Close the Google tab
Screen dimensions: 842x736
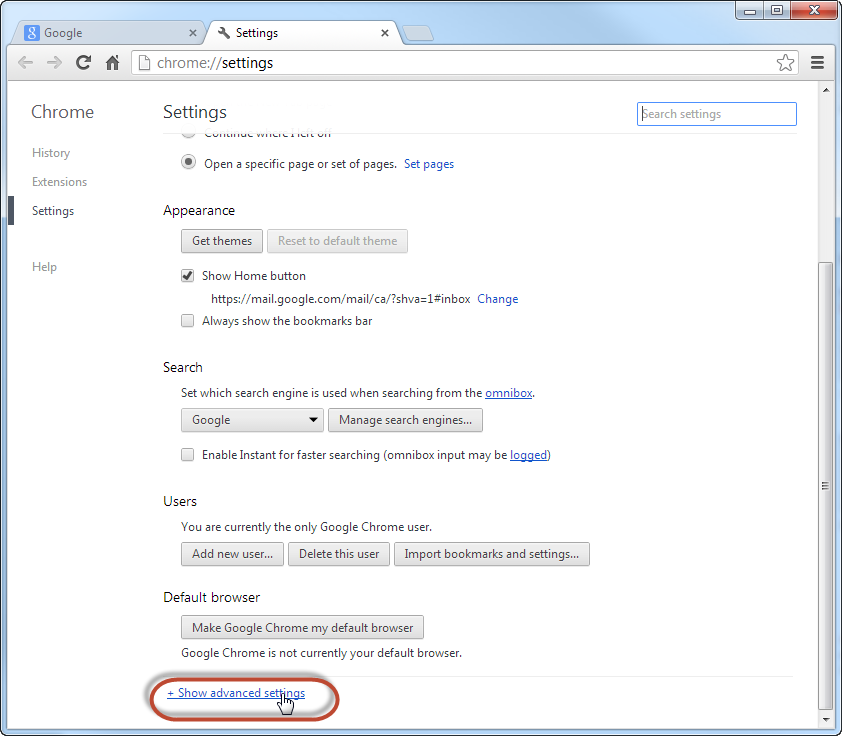click(x=193, y=33)
